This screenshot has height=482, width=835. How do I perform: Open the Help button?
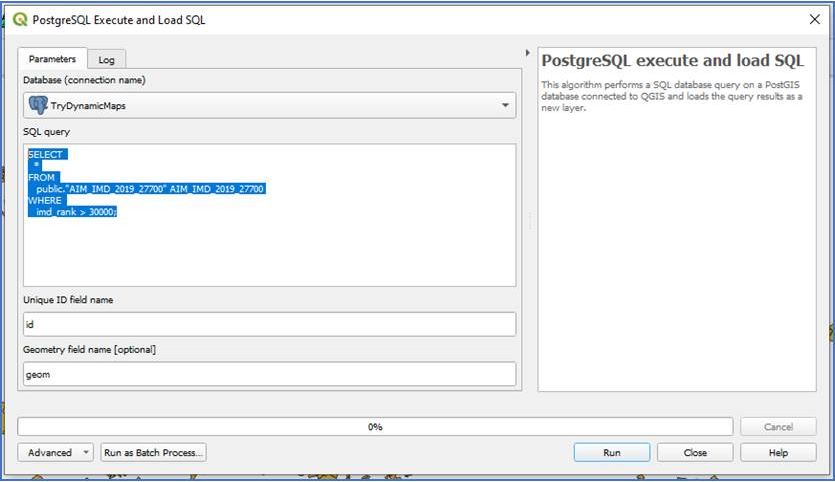pos(778,452)
